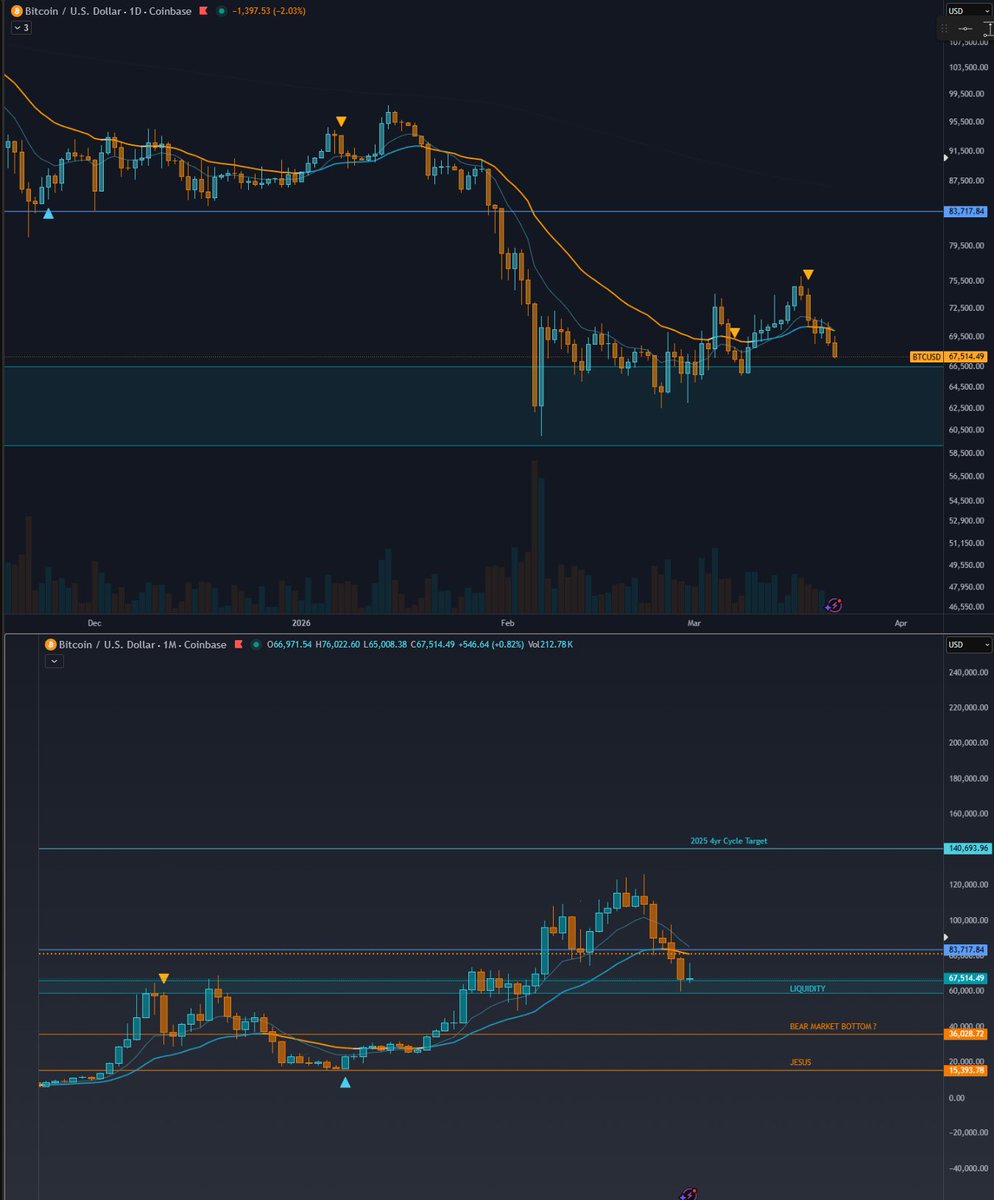Select the 'LIQUIDITY' label on monthly chart

point(808,988)
